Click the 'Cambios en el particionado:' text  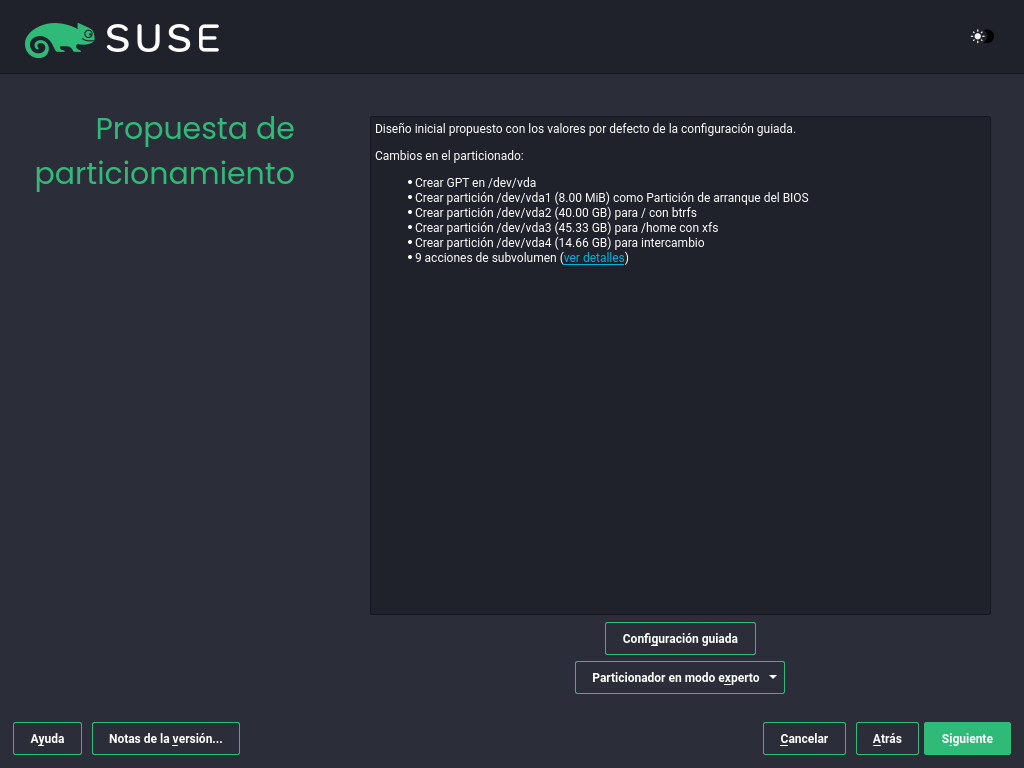(449, 155)
